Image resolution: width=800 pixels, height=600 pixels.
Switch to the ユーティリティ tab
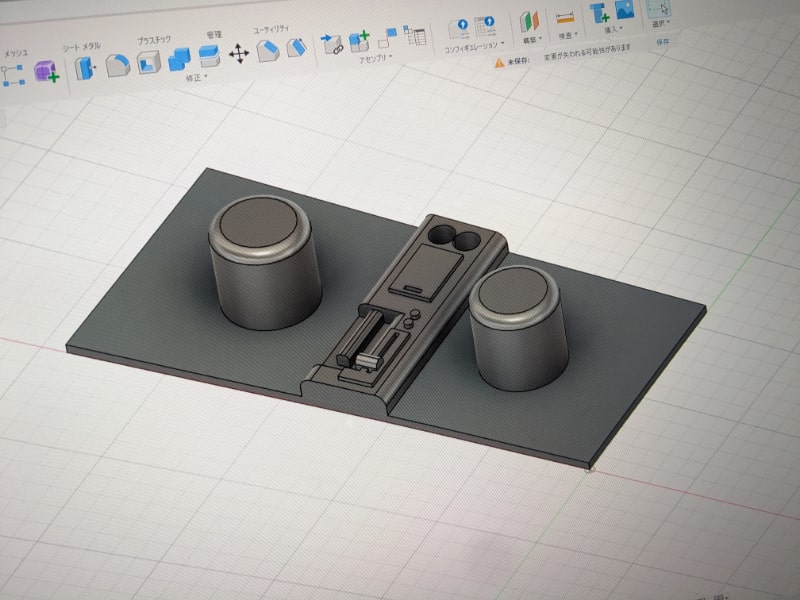271,30
